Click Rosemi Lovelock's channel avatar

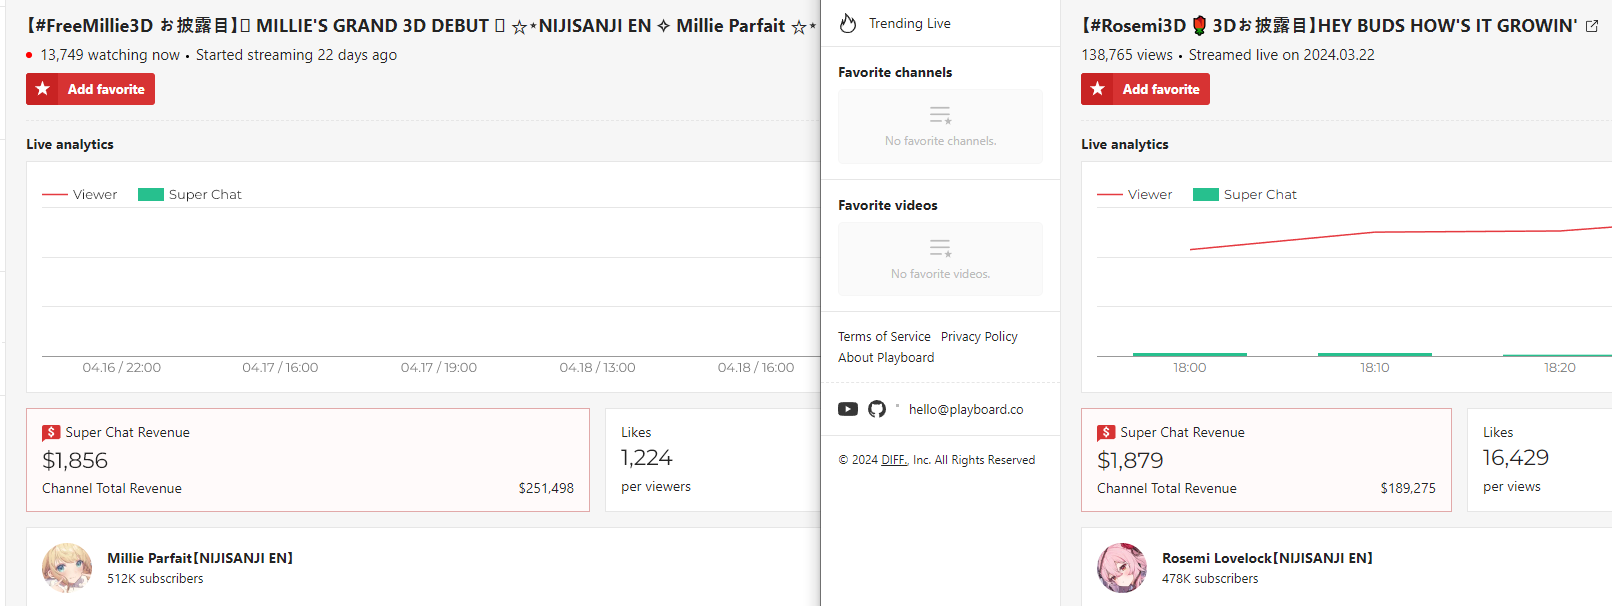click(x=1122, y=568)
